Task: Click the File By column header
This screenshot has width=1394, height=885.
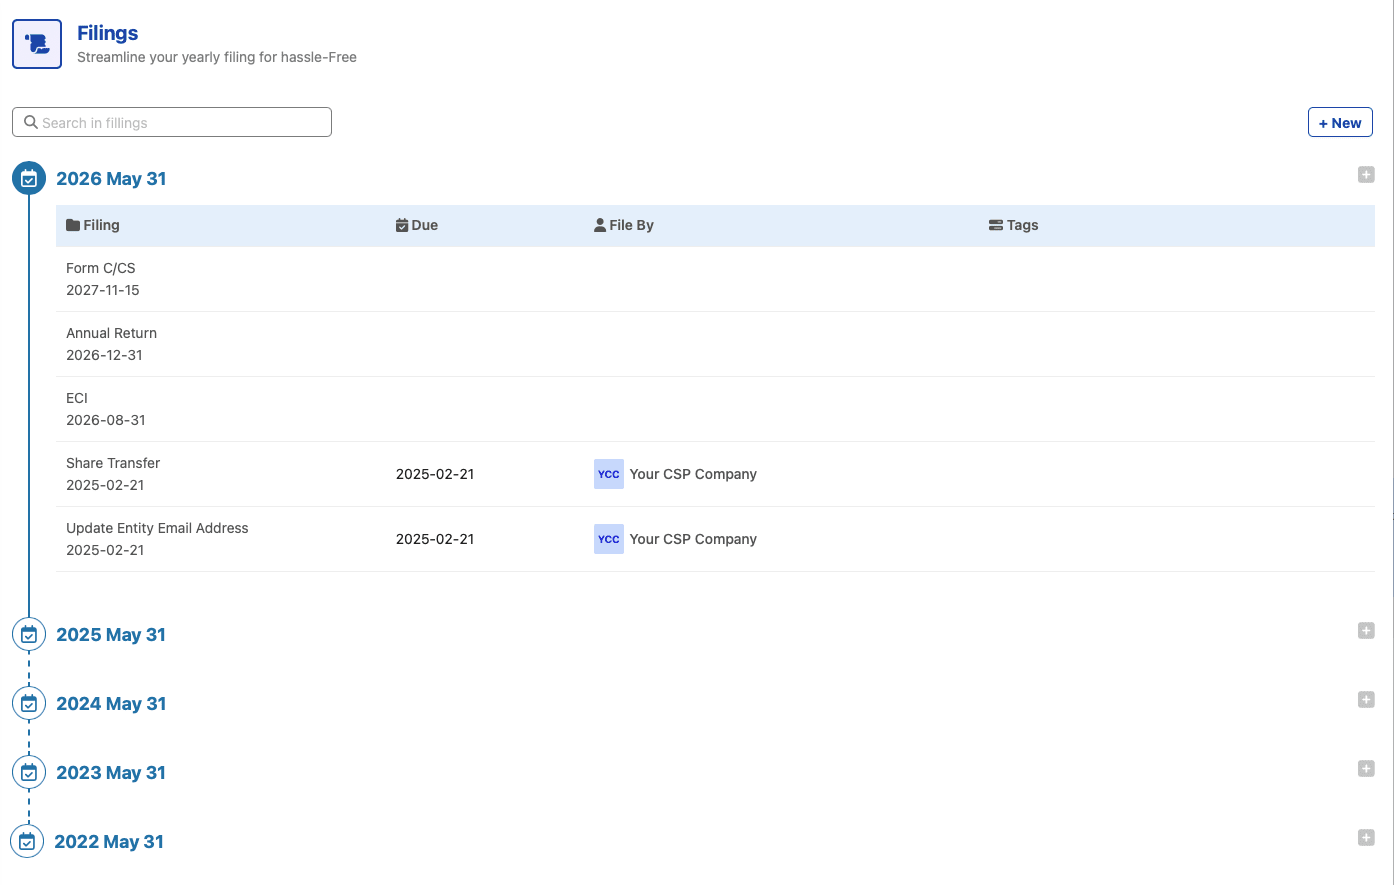Action: [624, 225]
